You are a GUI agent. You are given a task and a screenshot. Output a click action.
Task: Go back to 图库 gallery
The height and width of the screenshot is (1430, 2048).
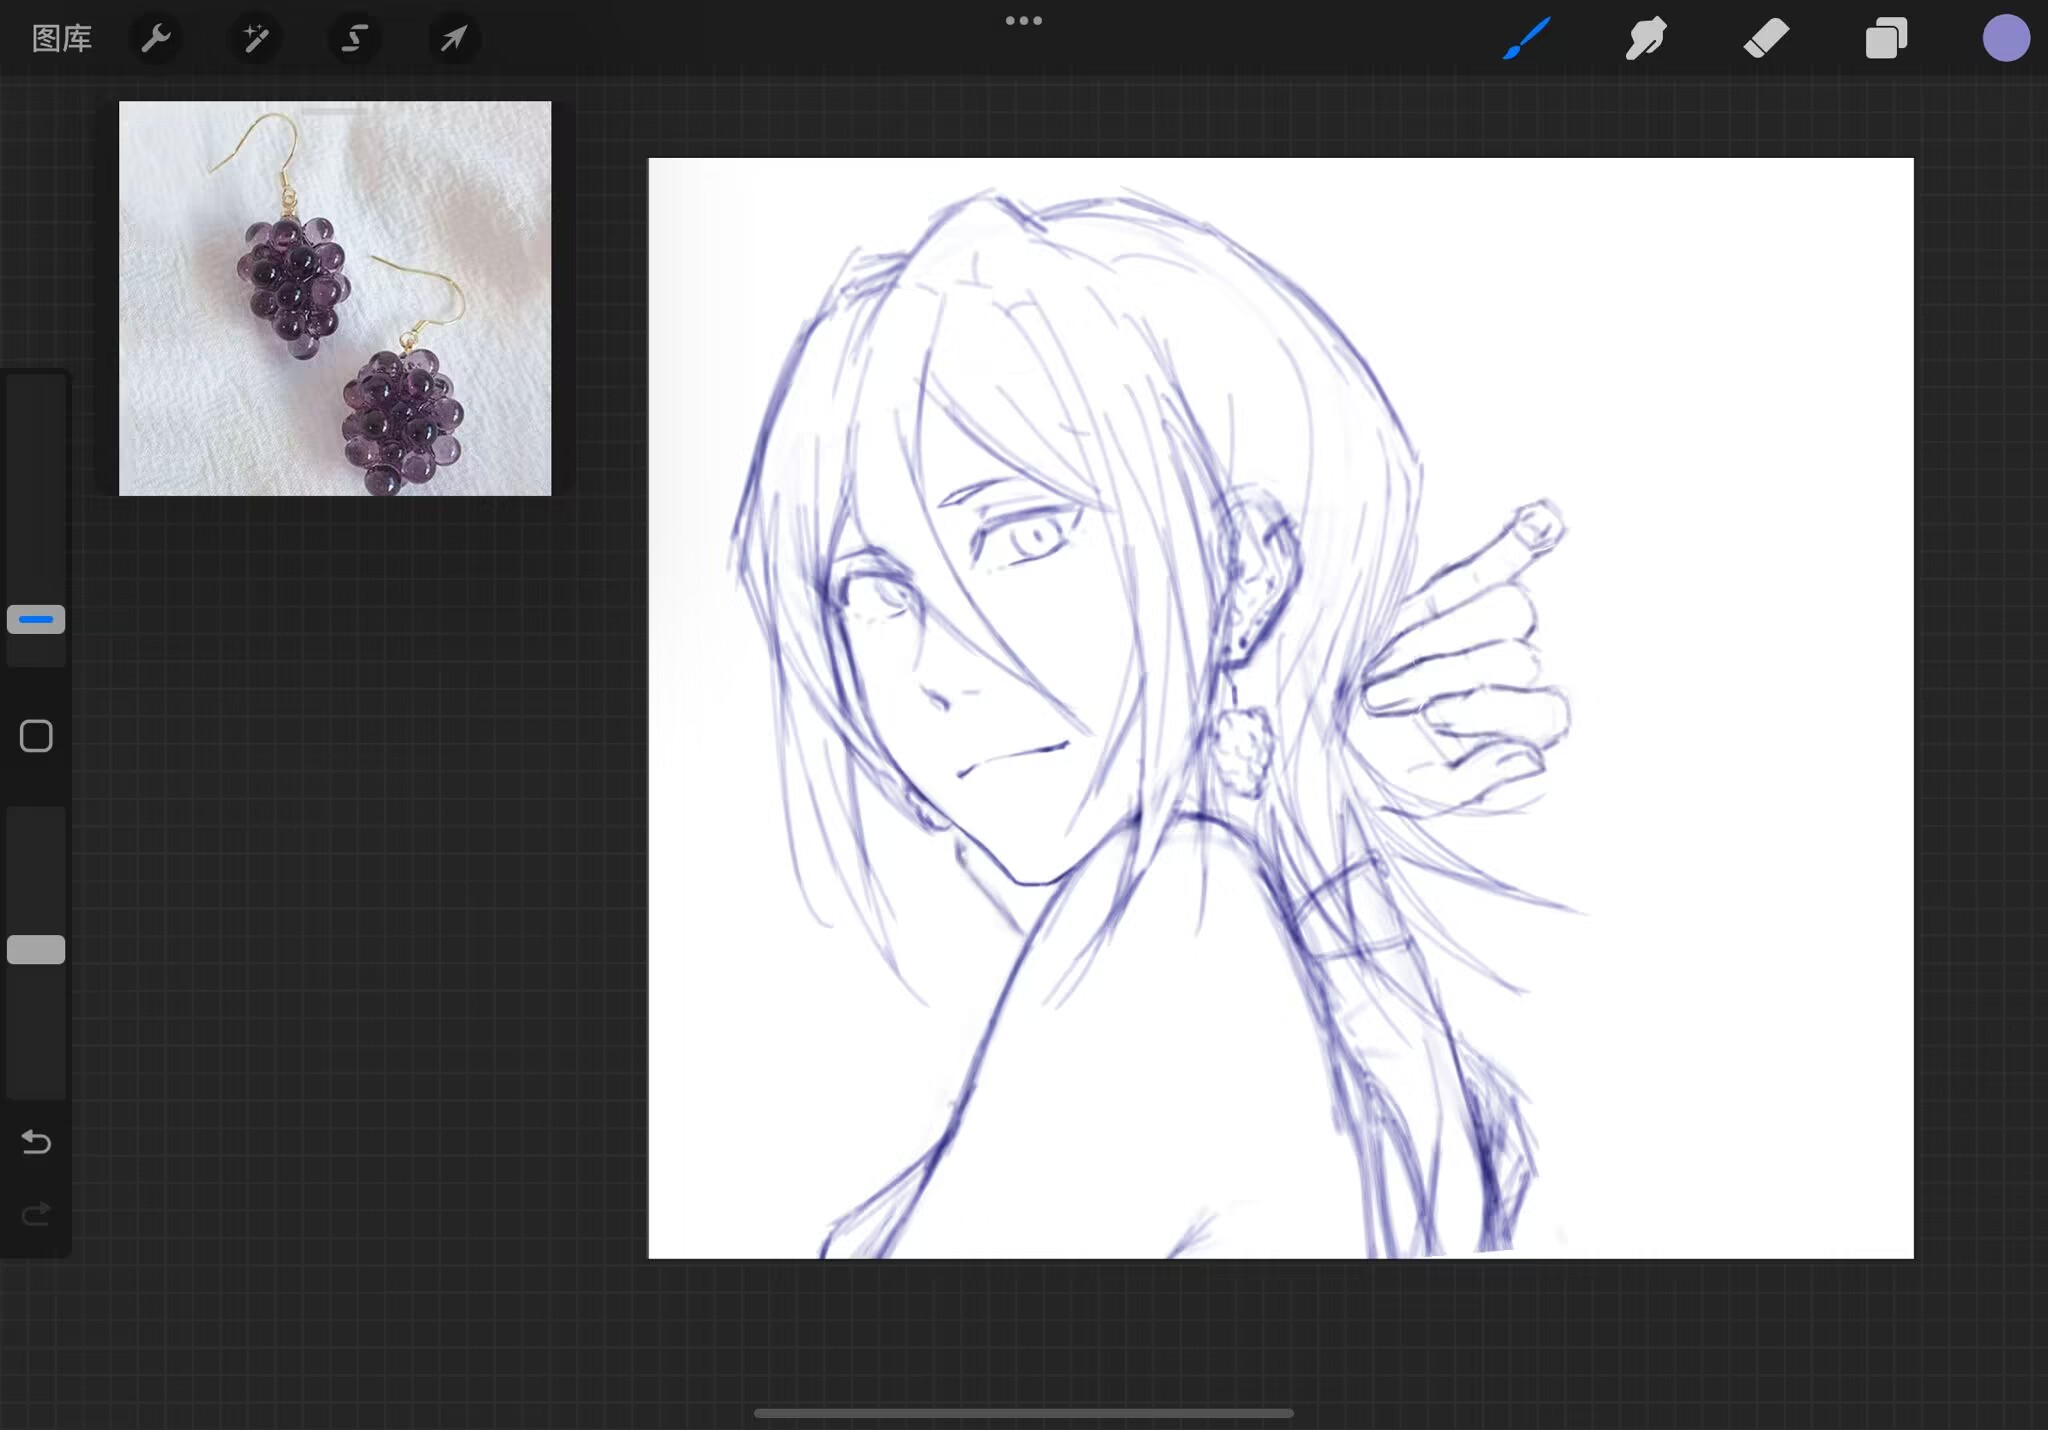tap(62, 39)
